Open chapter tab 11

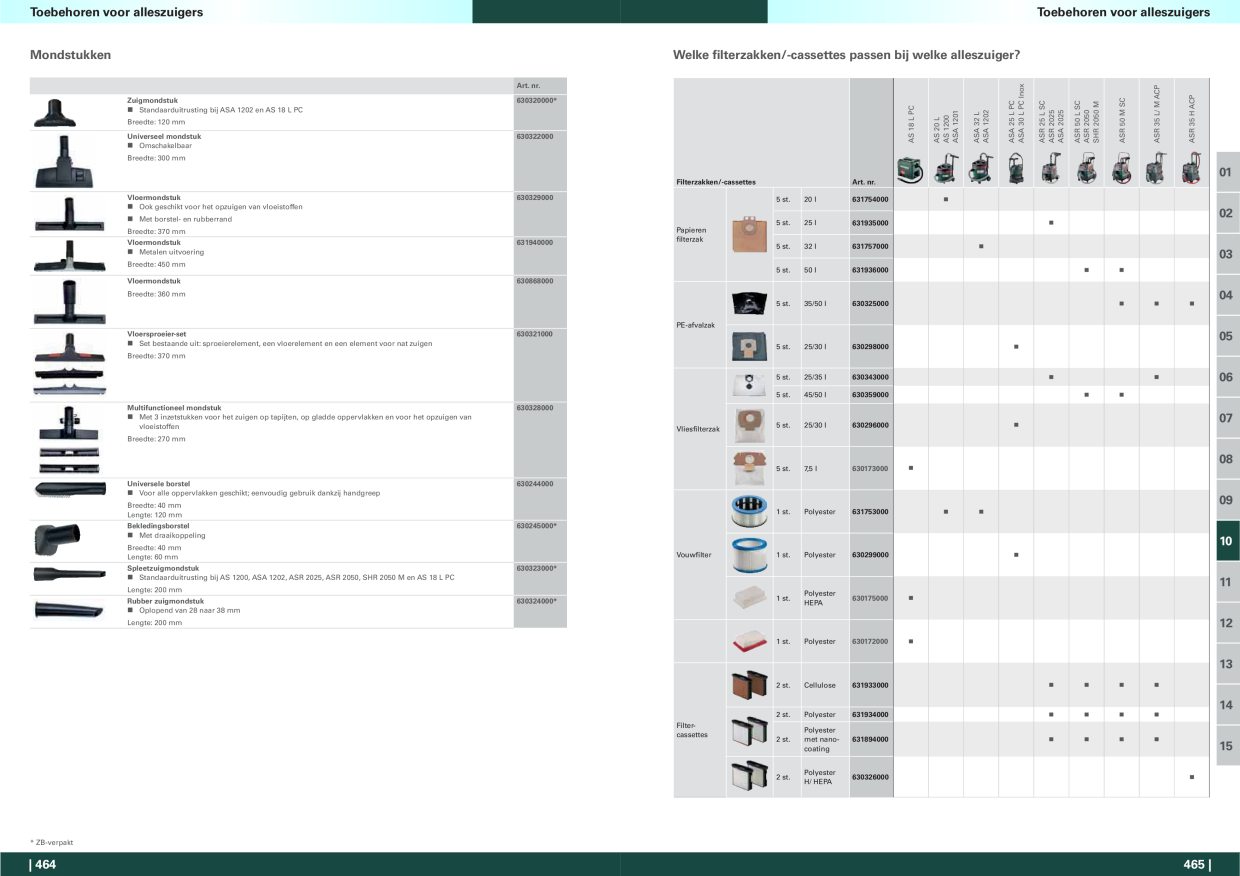pyautogui.click(x=1227, y=582)
